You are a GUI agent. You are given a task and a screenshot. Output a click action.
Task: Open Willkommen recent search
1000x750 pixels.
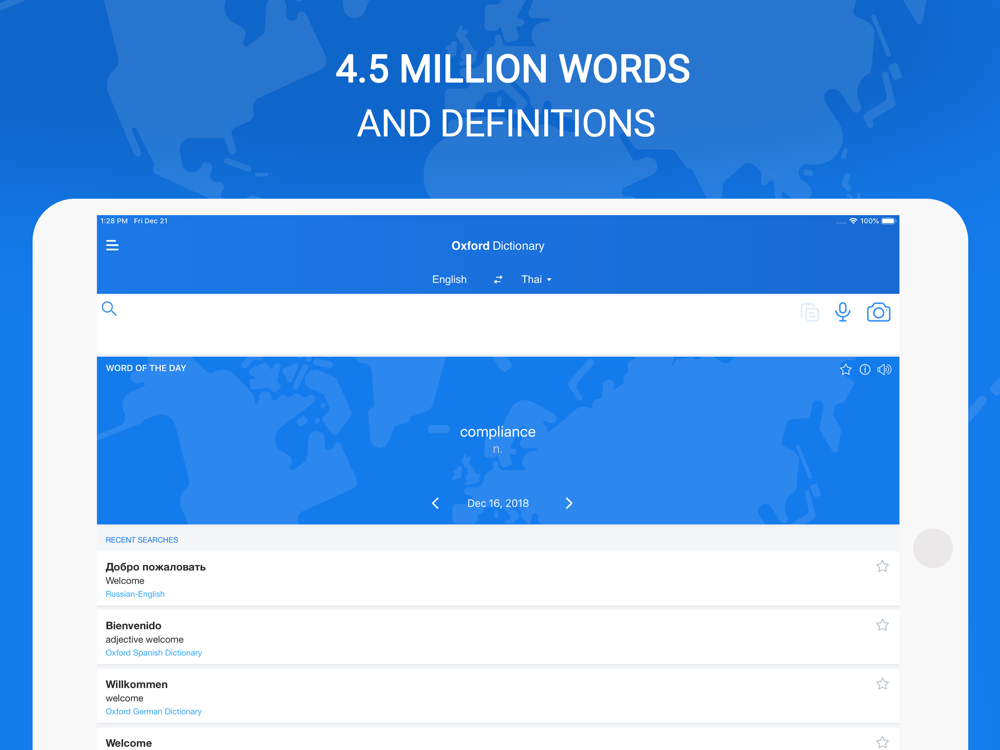pyautogui.click(x=498, y=696)
